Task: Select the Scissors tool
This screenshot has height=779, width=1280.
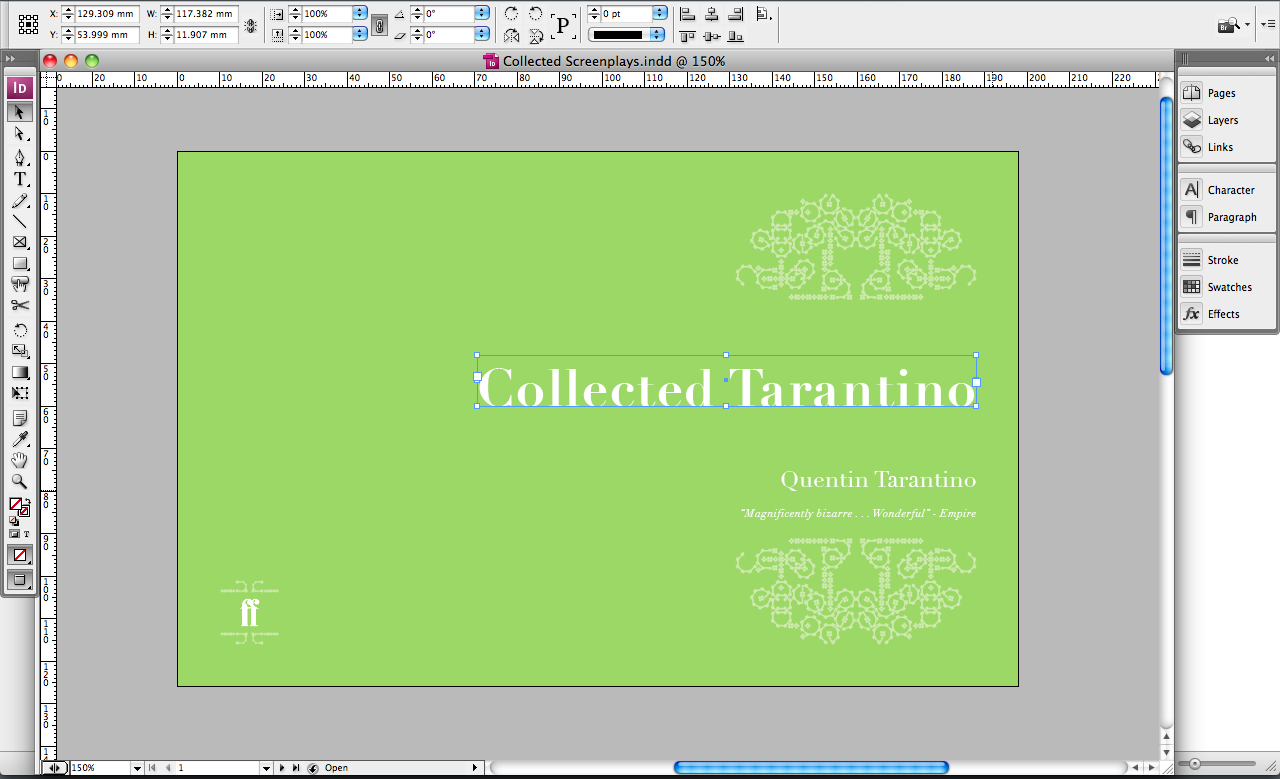Action: click(x=20, y=305)
